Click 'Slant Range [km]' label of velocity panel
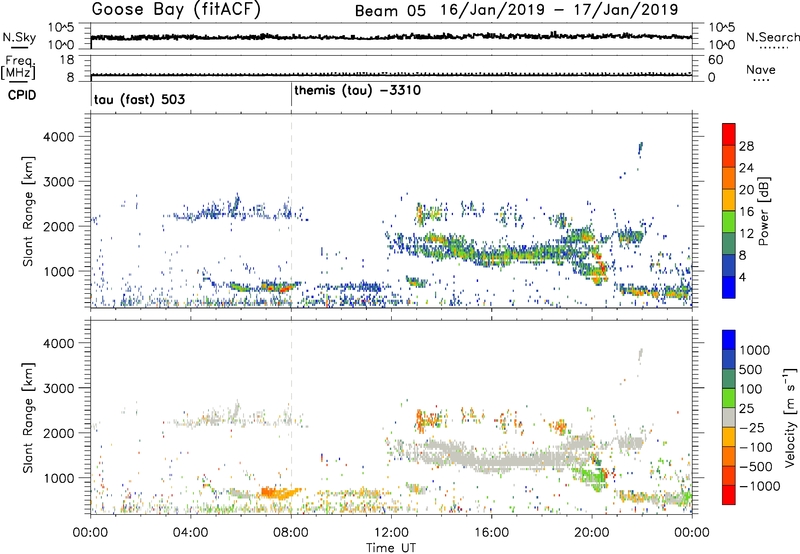The height and width of the screenshot is (554, 800). [28, 418]
